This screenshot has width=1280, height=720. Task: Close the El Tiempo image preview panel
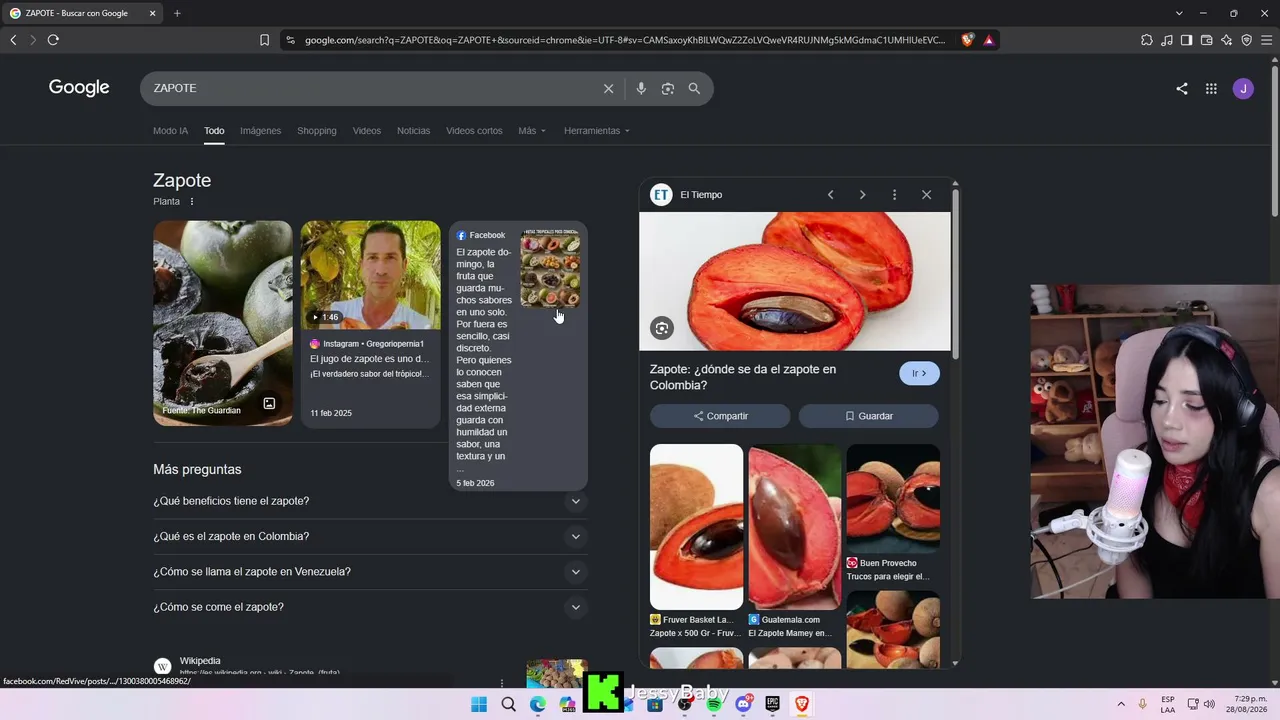(926, 195)
